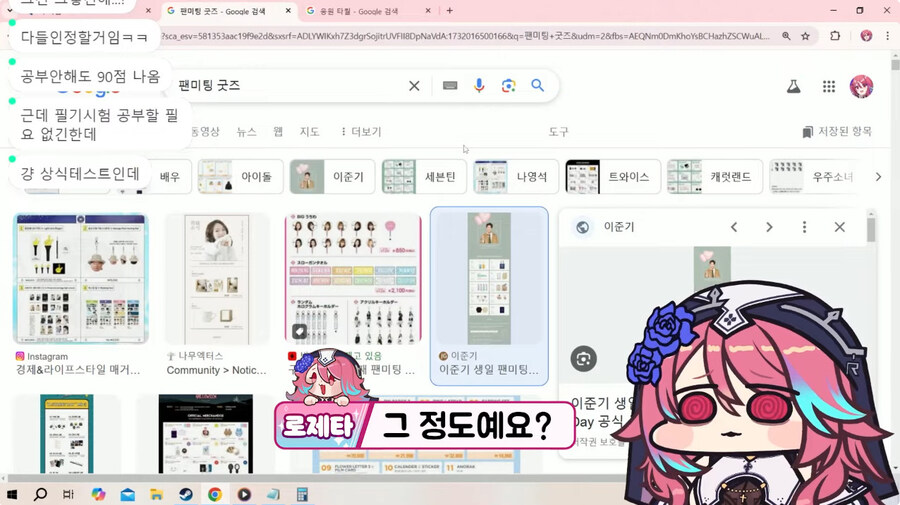Open the Google apps grid

click(x=828, y=87)
